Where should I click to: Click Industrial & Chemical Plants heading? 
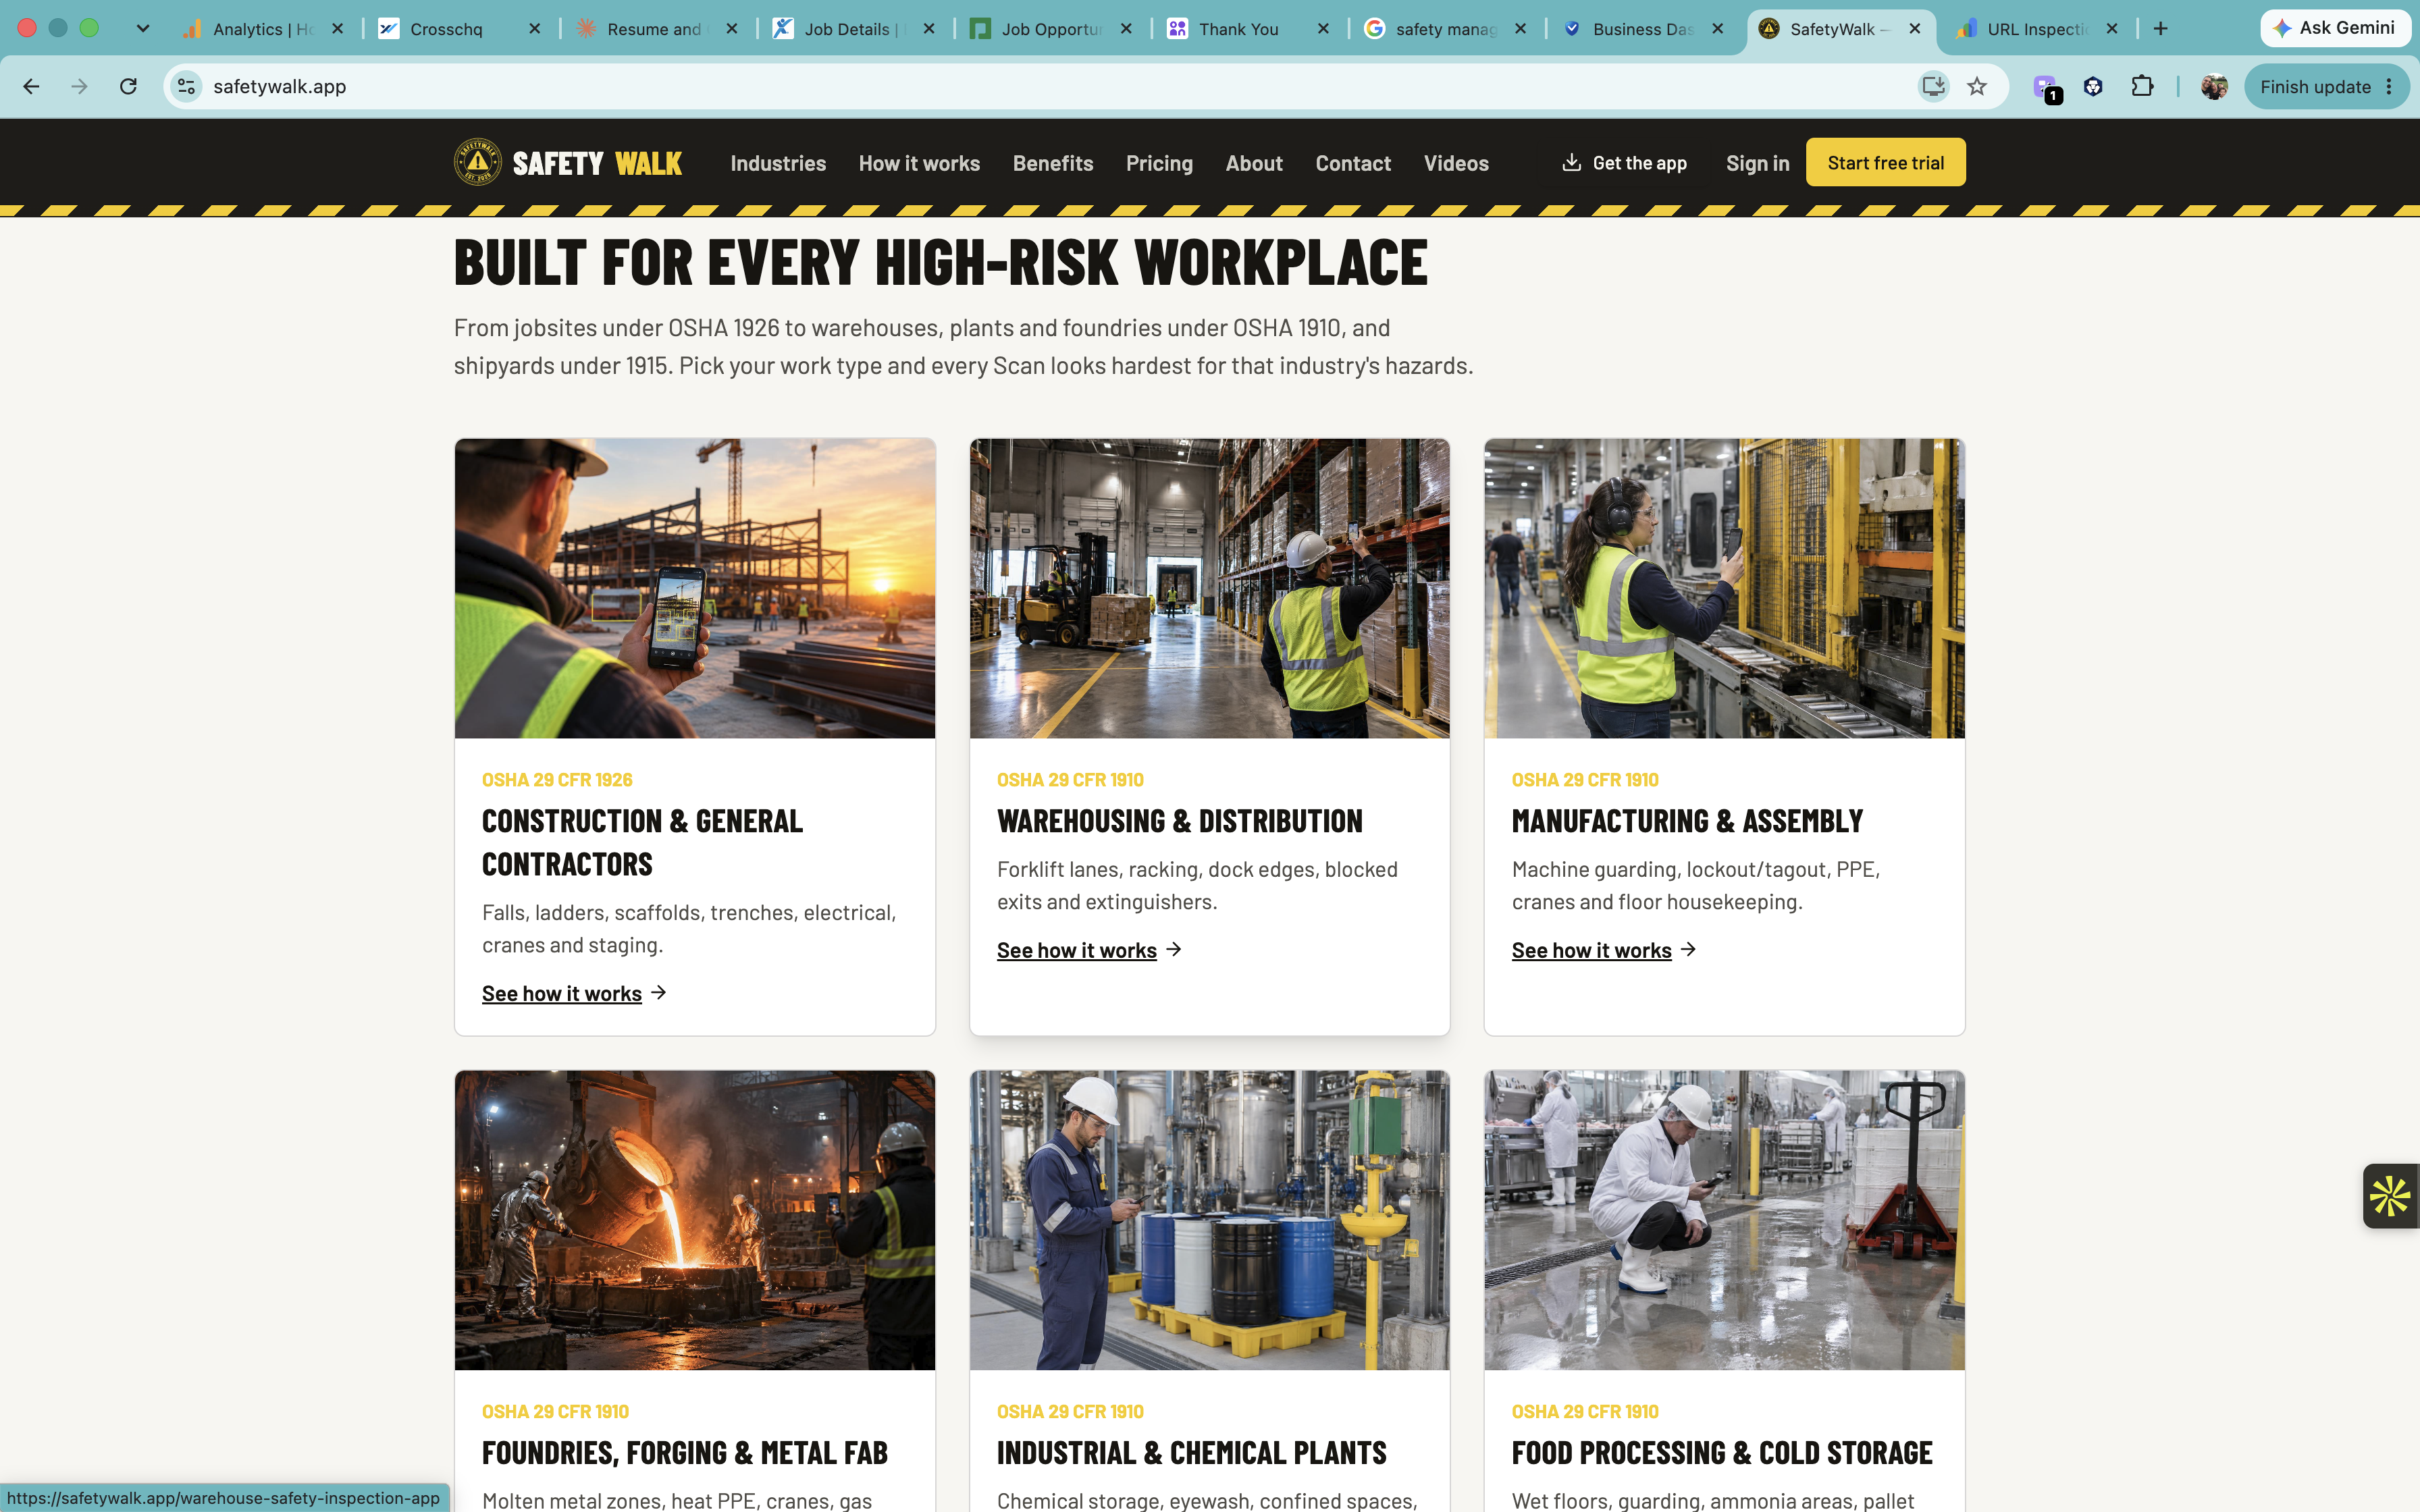pos(1191,1453)
